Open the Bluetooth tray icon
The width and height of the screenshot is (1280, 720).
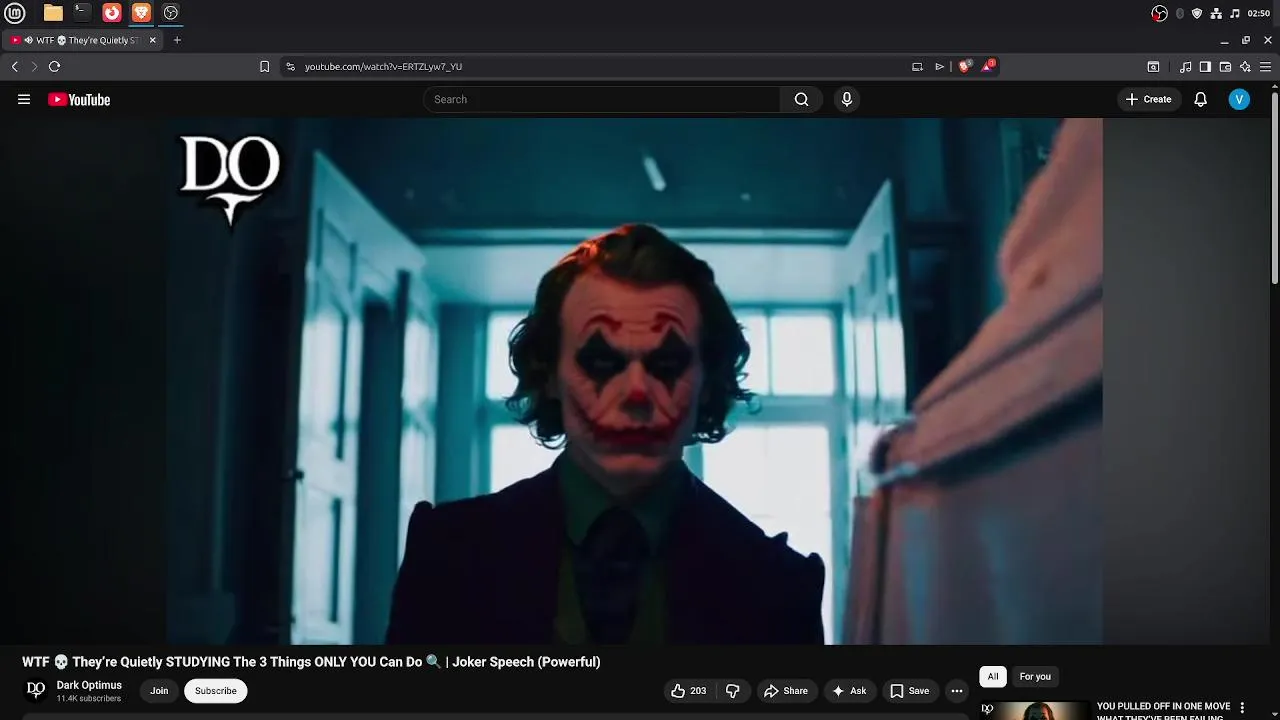(1180, 13)
